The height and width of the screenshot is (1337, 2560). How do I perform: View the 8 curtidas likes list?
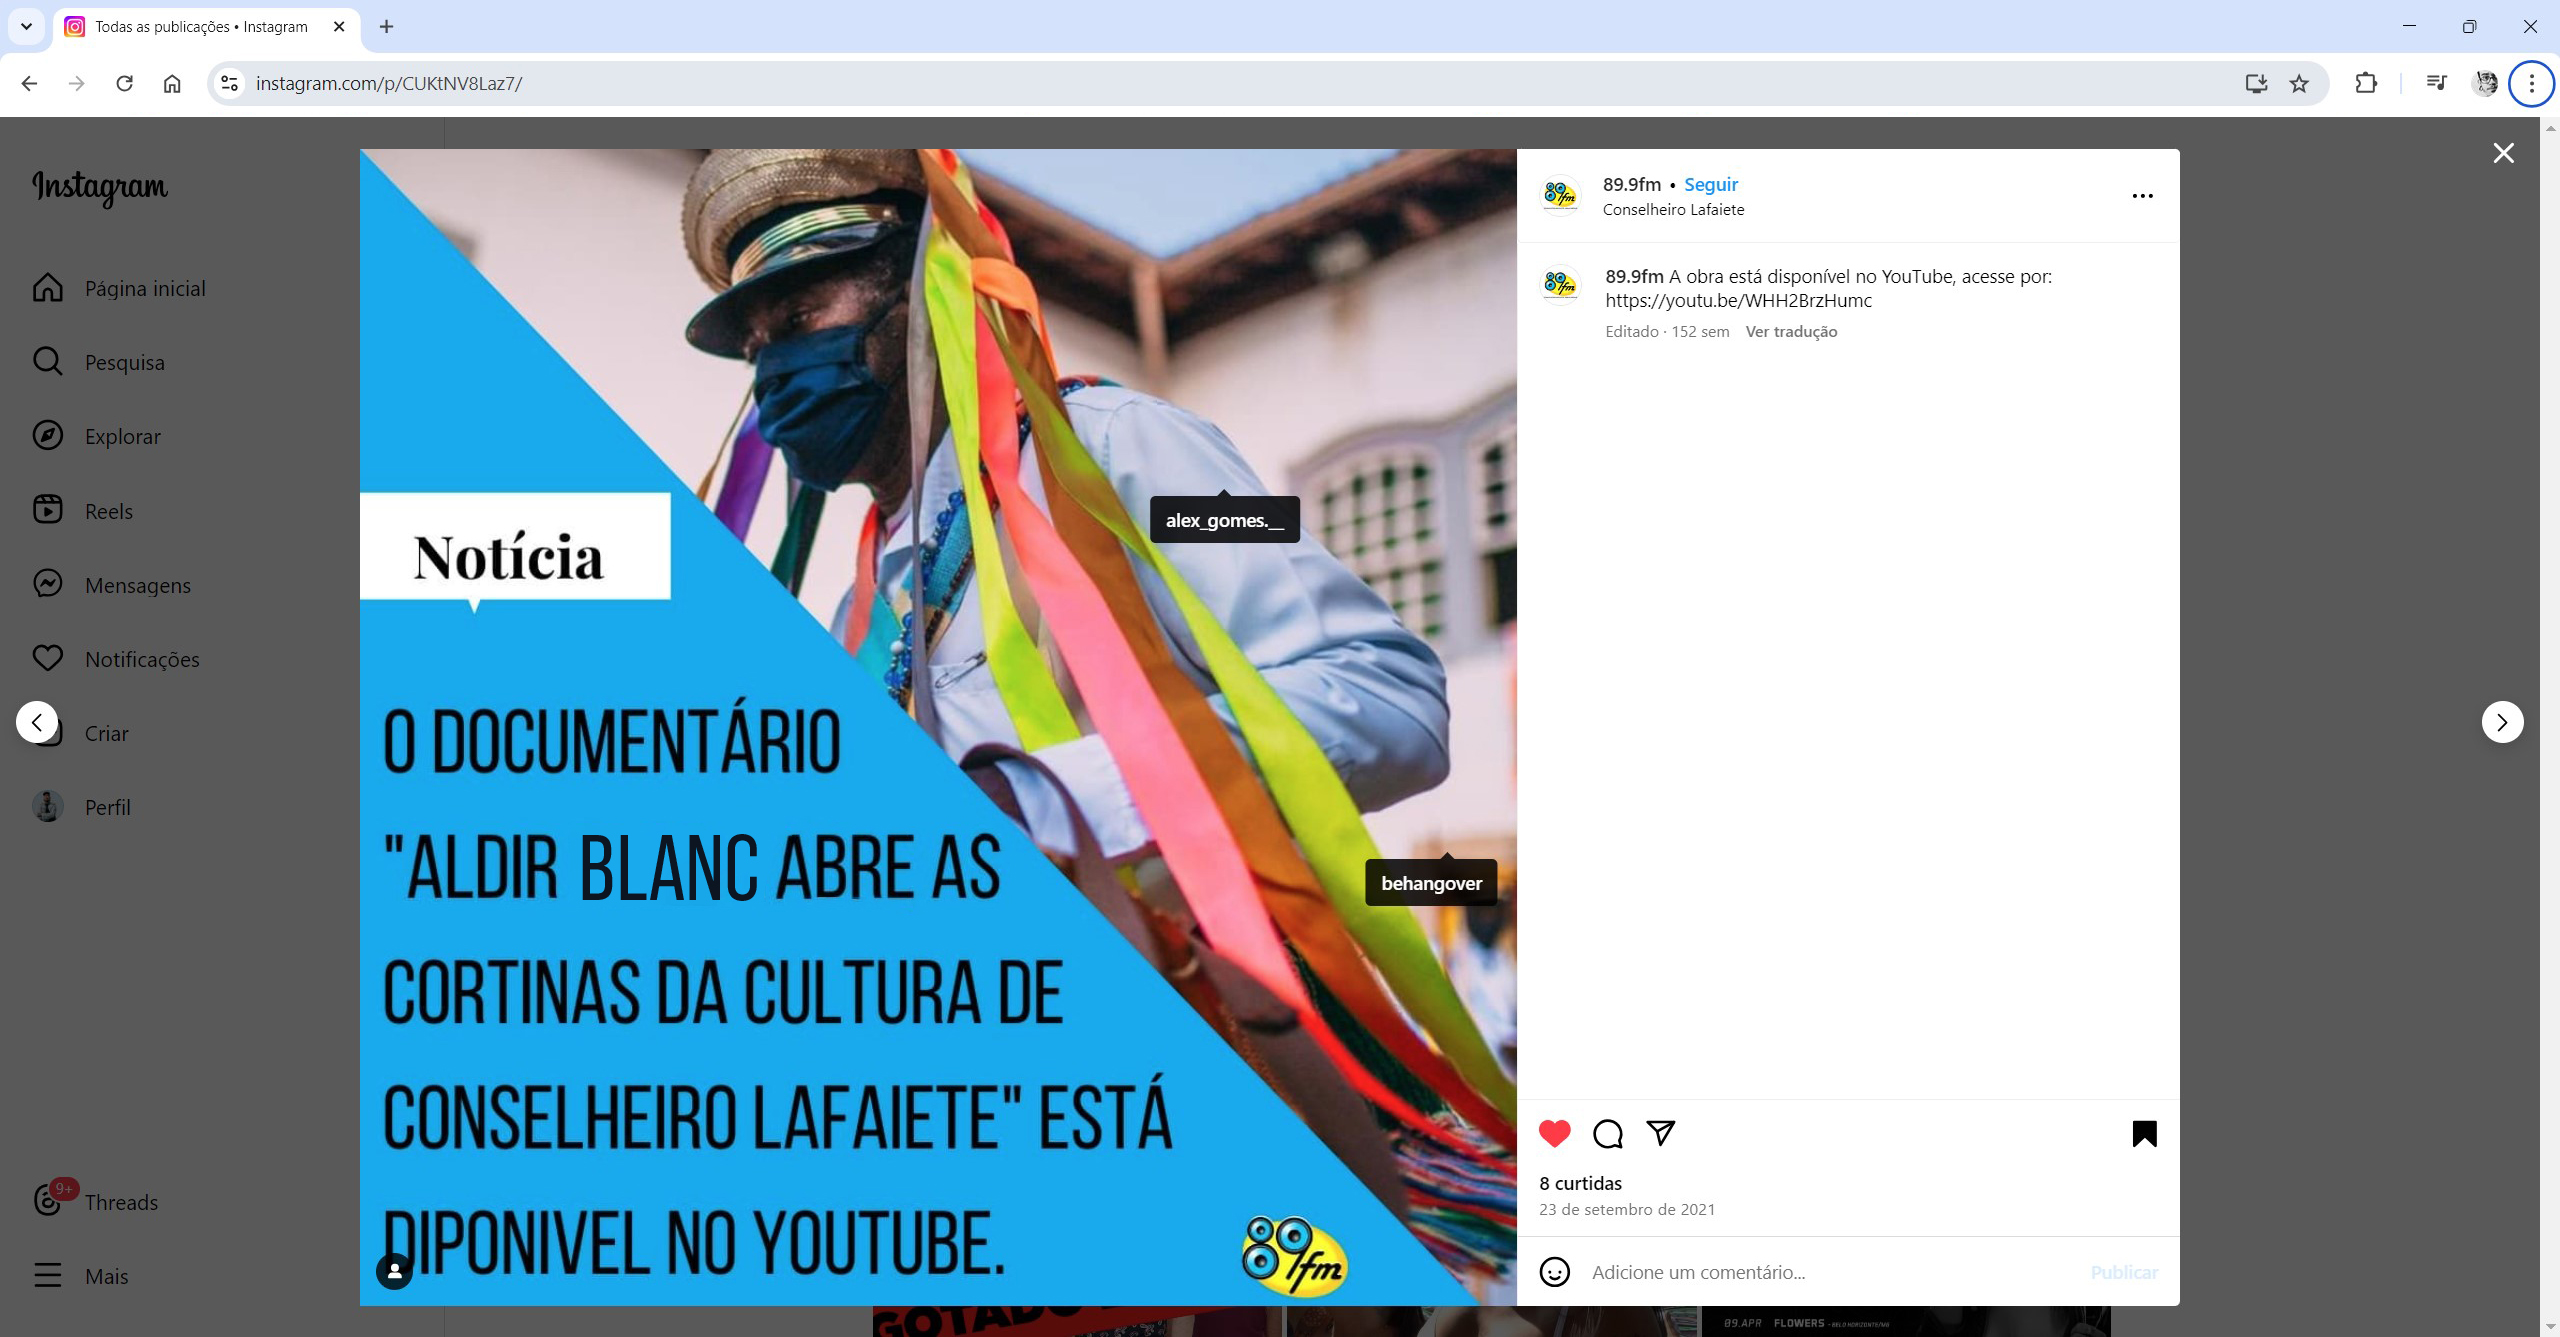pyautogui.click(x=1580, y=1183)
